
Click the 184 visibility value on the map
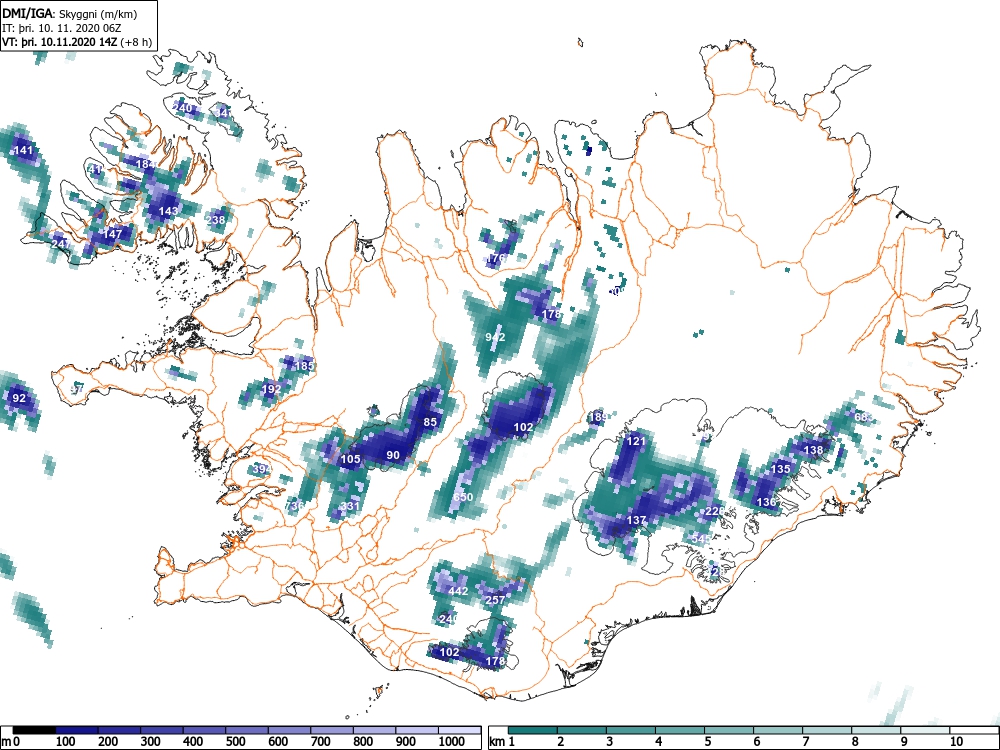[146, 165]
